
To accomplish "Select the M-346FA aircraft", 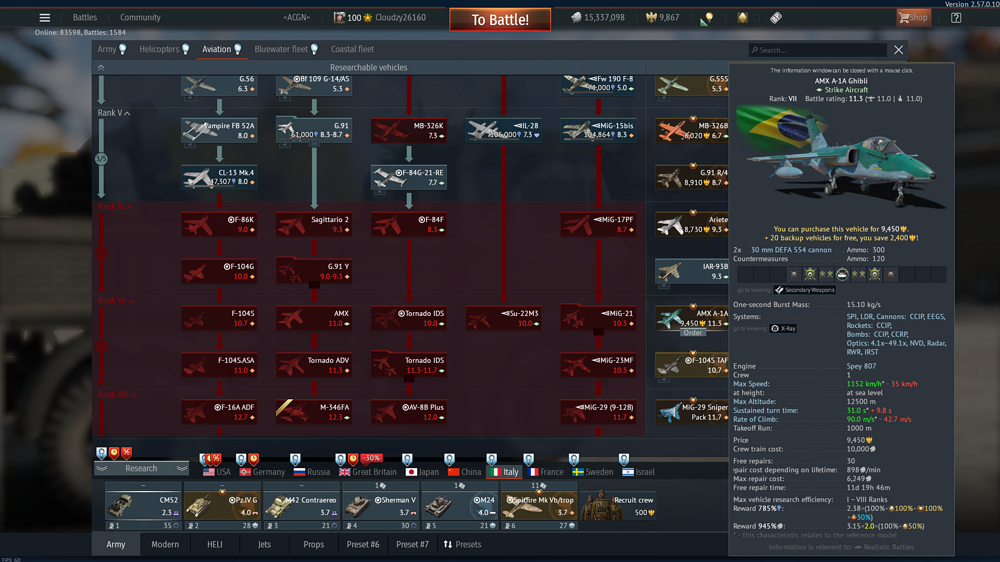I will click(x=314, y=412).
